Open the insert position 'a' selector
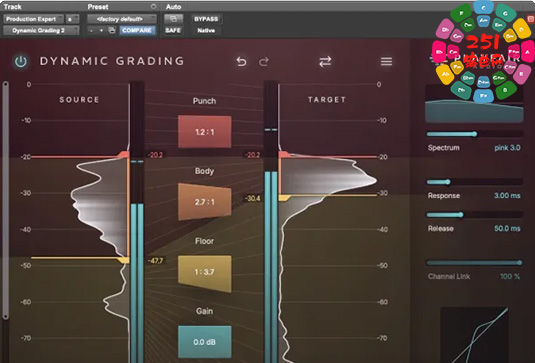This screenshot has height=363, width=535. click(72, 19)
